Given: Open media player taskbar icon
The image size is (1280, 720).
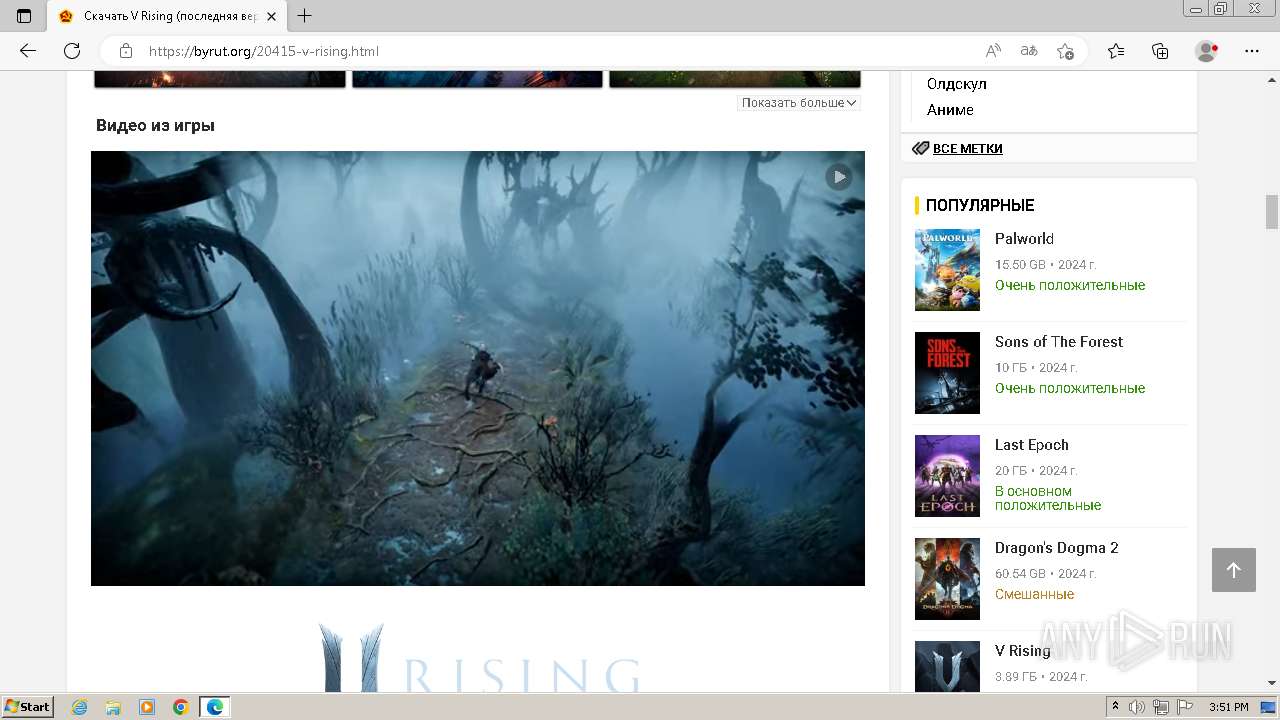Looking at the screenshot, I should tap(147, 707).
